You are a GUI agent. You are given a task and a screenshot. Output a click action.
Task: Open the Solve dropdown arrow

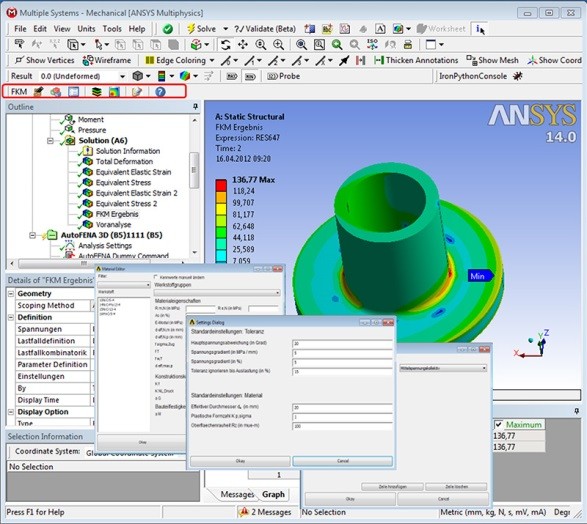225,29
